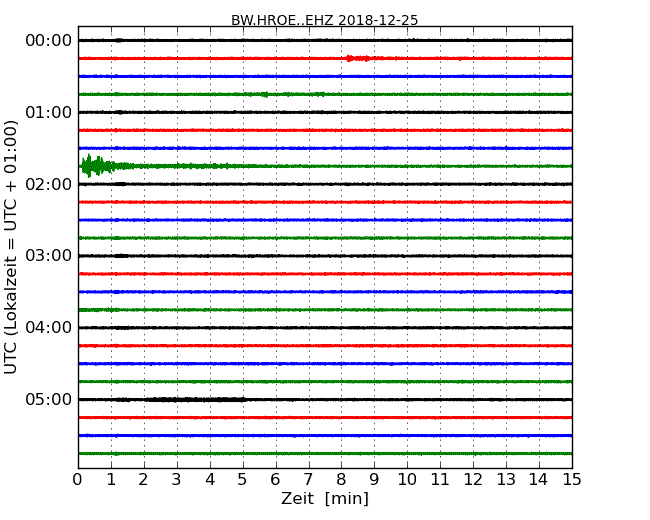Click the x-axis tick label 13
This screenshot has width=650, height=520.
coord(506,480)
